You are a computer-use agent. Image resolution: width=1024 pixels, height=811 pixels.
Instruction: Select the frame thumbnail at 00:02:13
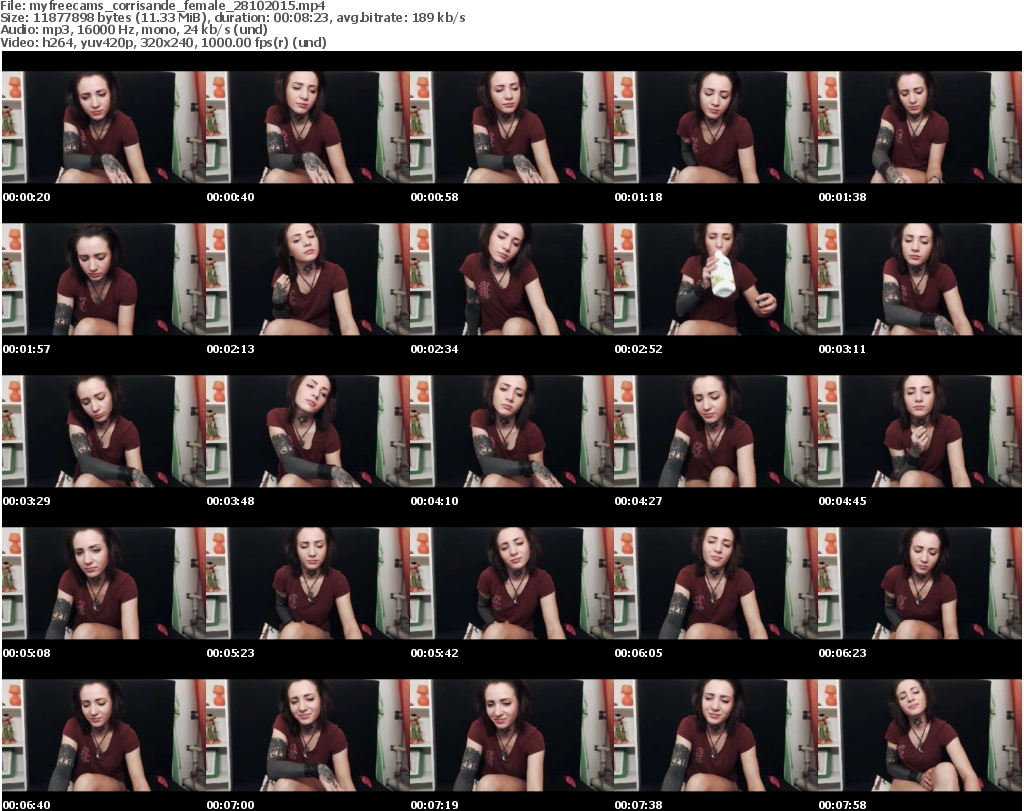(x=308, y=279)
